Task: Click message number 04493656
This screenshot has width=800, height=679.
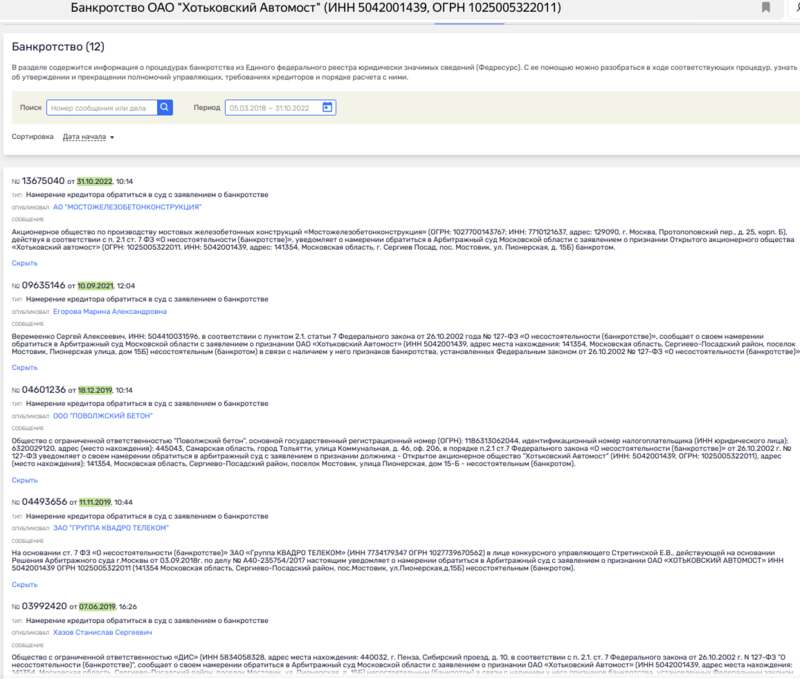Action: [x=44, y=502]
